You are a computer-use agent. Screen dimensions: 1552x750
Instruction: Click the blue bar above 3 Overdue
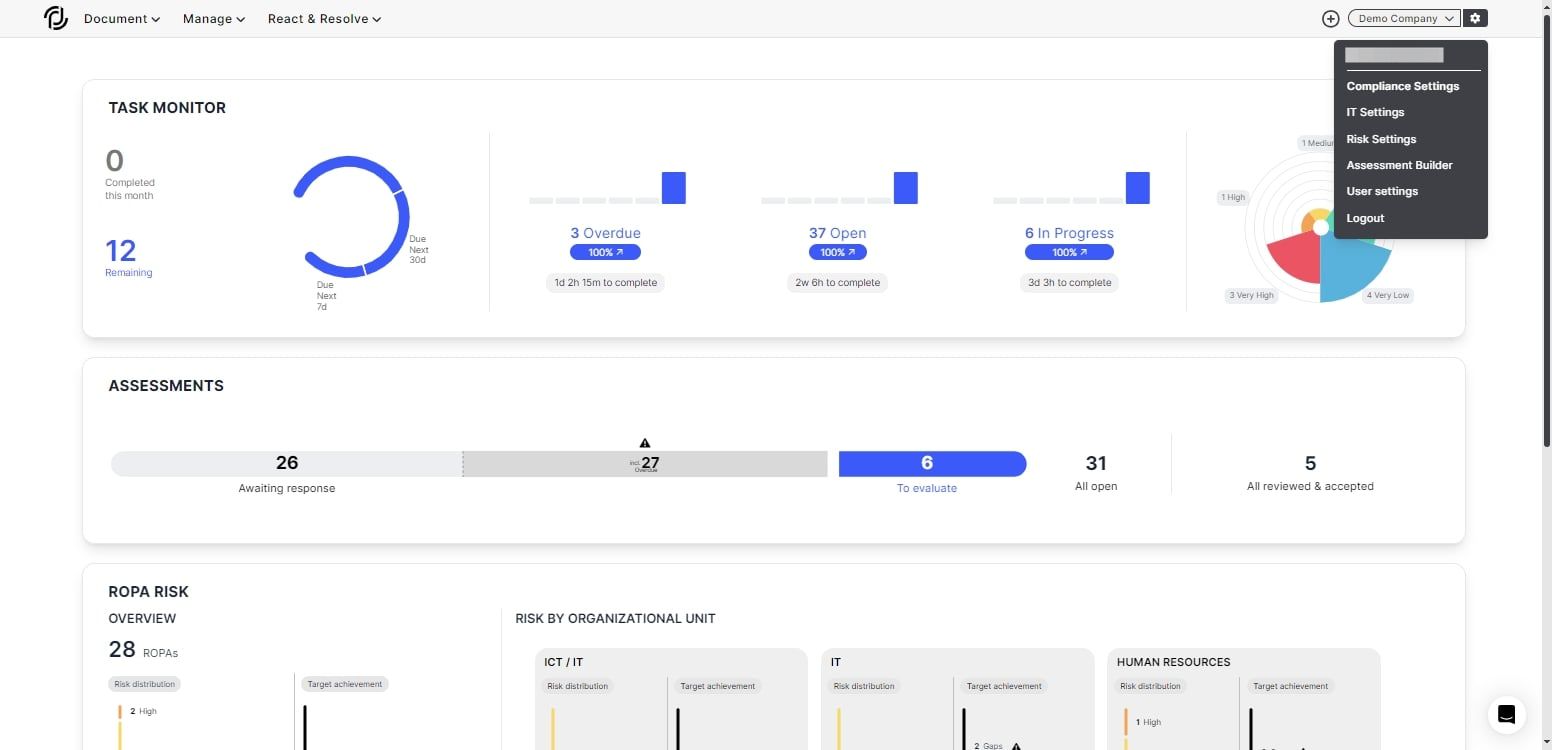[x=674, y=188]
